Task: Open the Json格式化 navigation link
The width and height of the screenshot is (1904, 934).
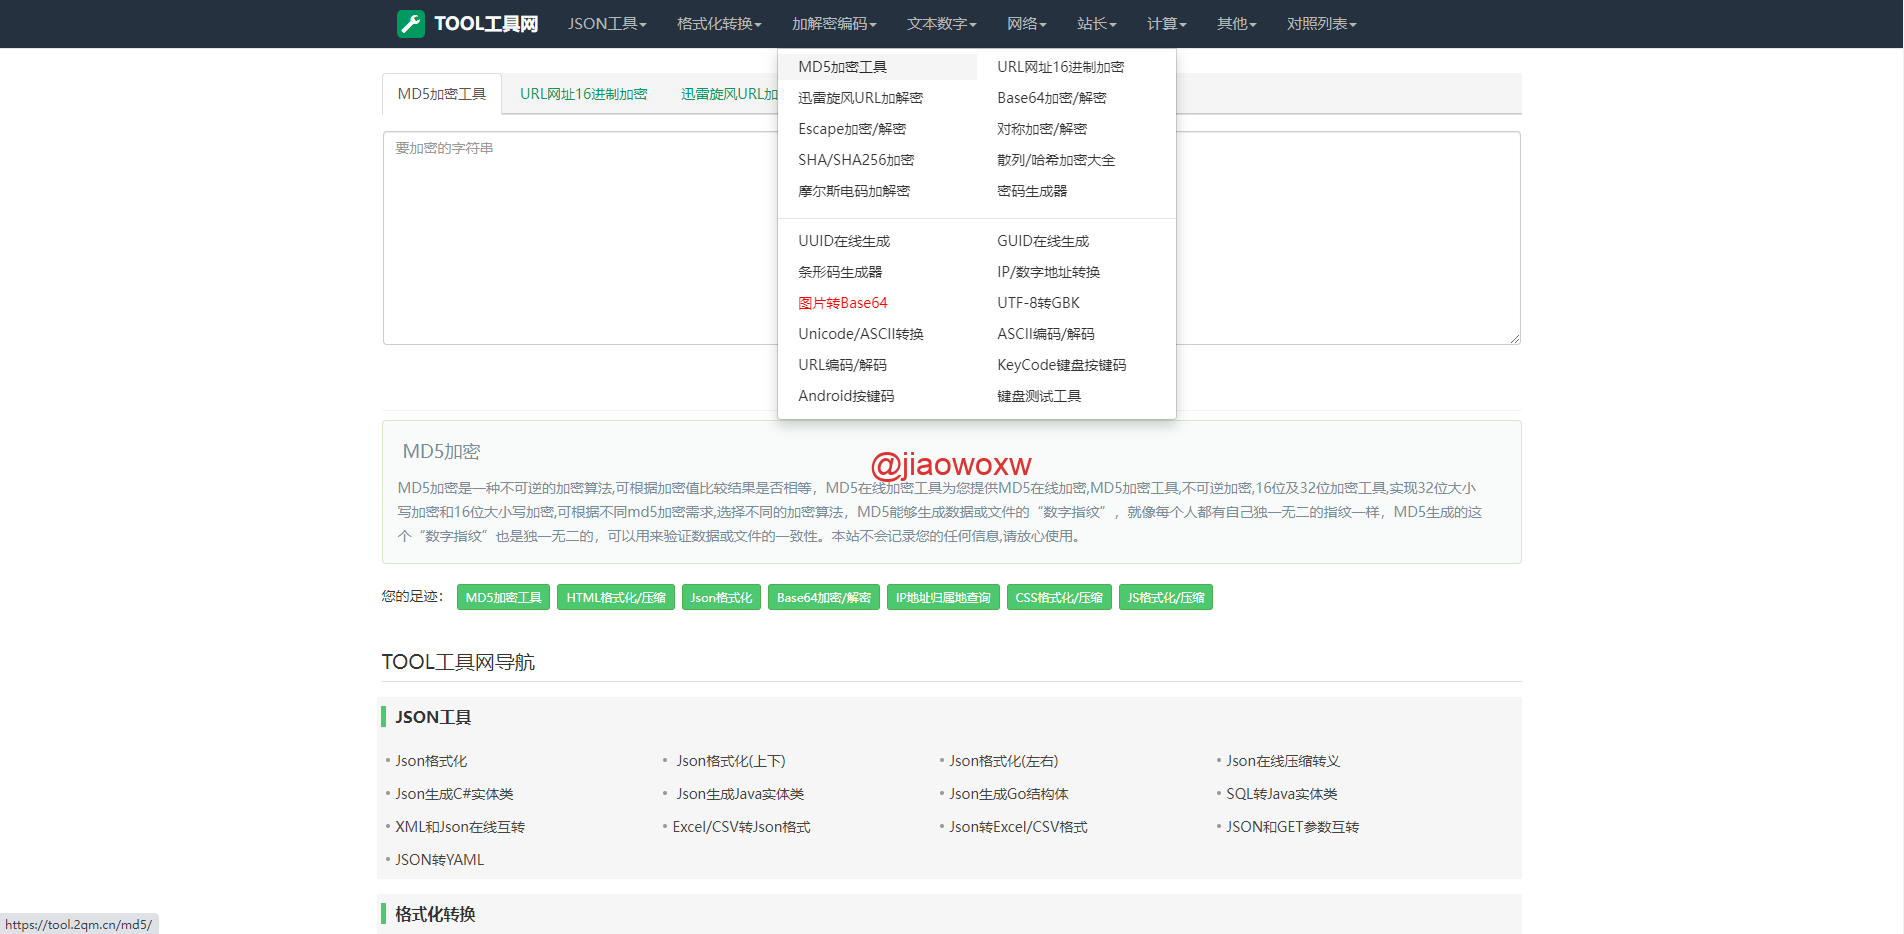Action: [x=431, y=761]
